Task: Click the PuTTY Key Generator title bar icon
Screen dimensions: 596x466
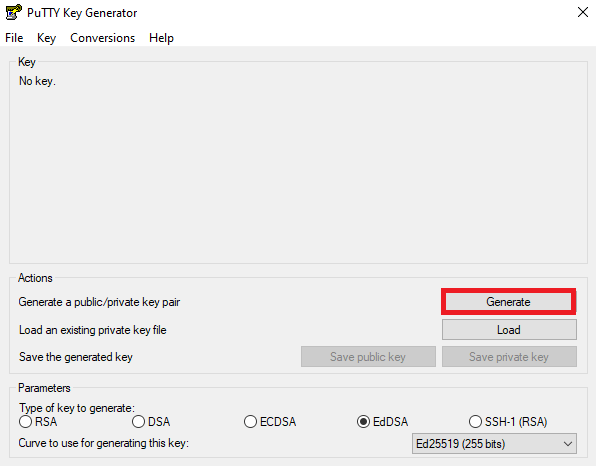Action: [13, 12]
